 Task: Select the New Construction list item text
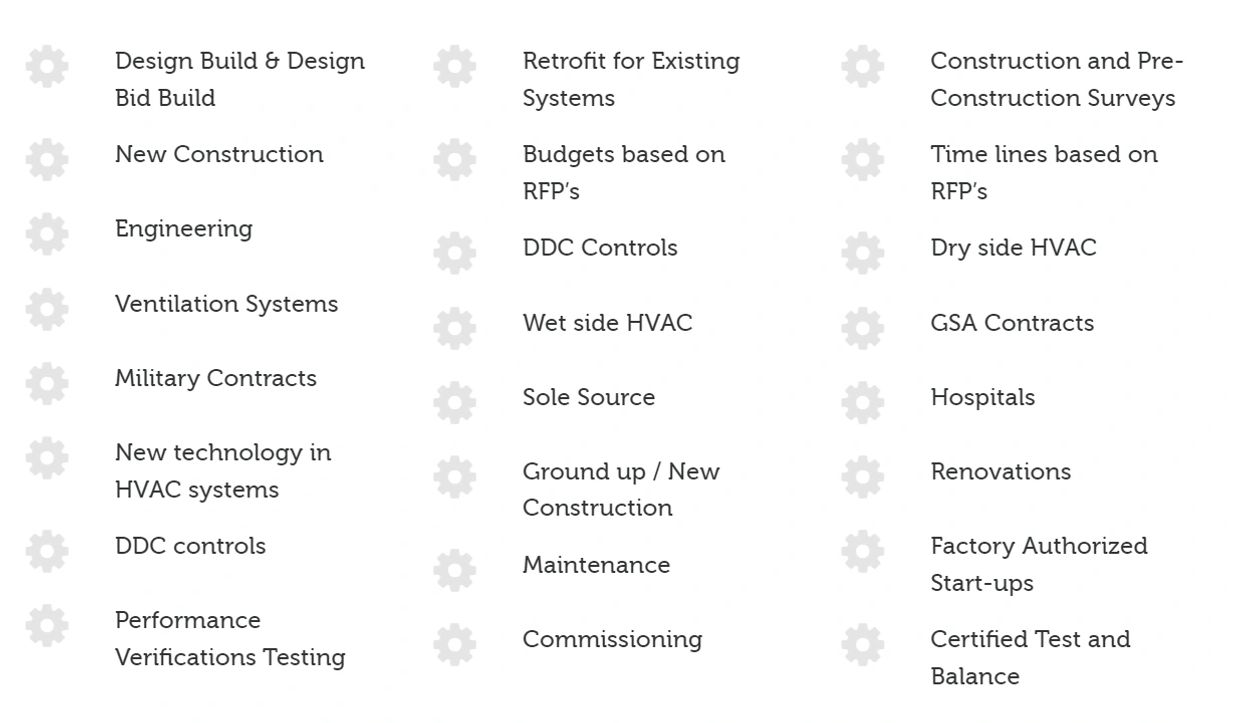219,154
